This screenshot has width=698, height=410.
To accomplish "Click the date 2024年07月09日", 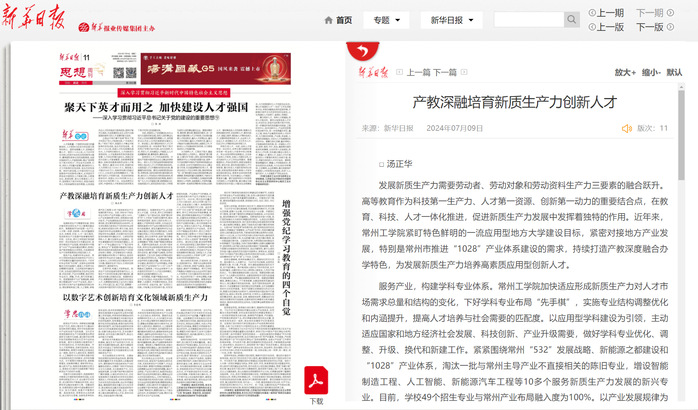I will pyautogui.click(x=455, y=128).
